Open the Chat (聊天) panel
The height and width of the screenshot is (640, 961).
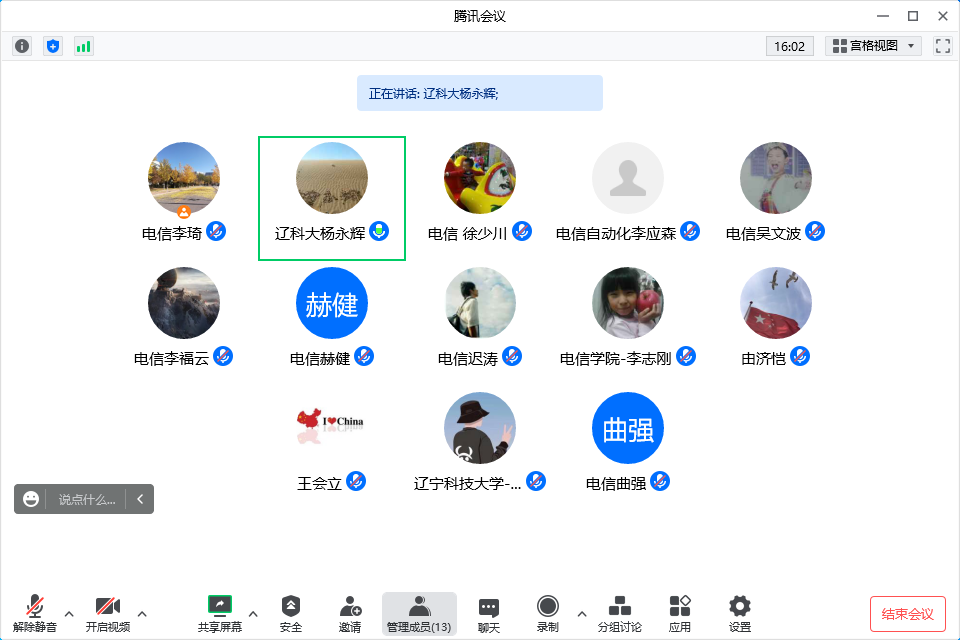pyautogui.click(x=488, y=613)
